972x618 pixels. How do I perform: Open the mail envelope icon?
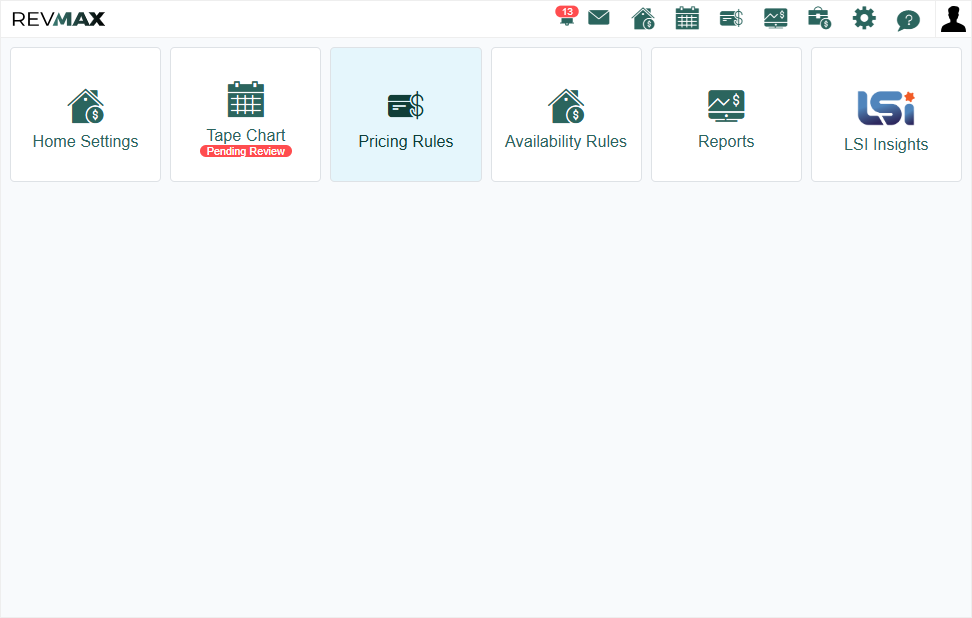[x=598, y=17]
